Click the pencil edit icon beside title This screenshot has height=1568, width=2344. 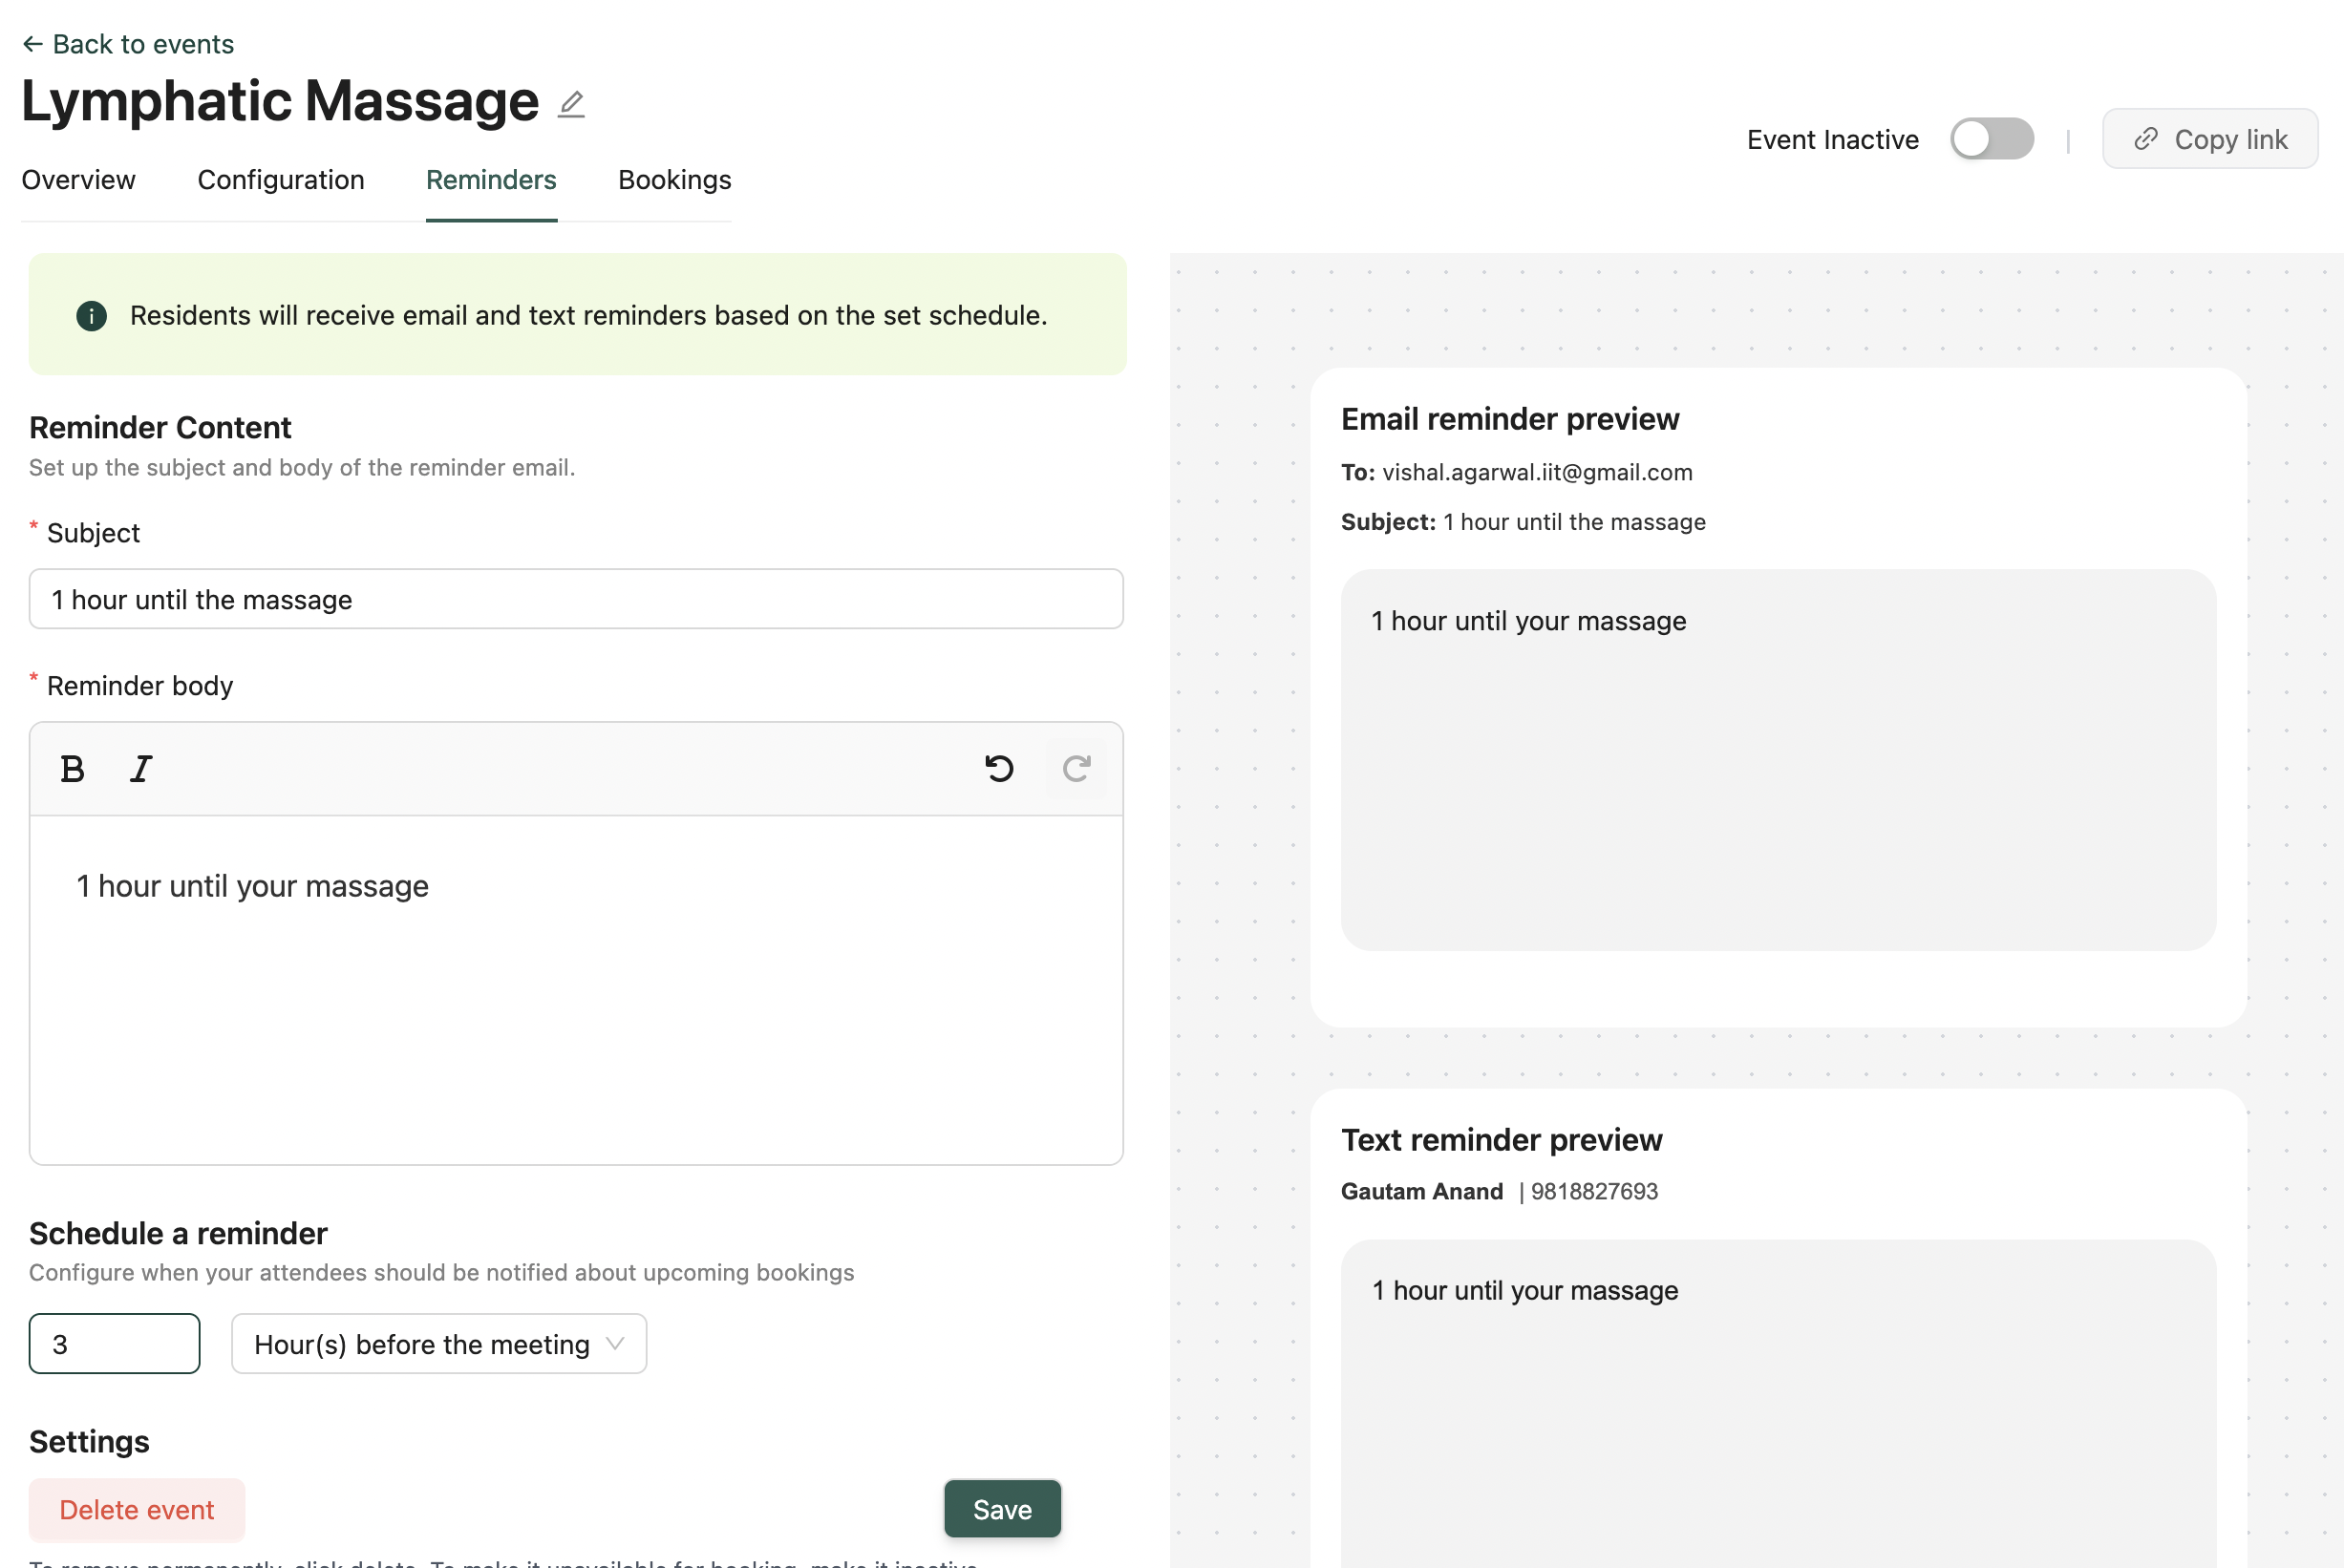(571, 104)
